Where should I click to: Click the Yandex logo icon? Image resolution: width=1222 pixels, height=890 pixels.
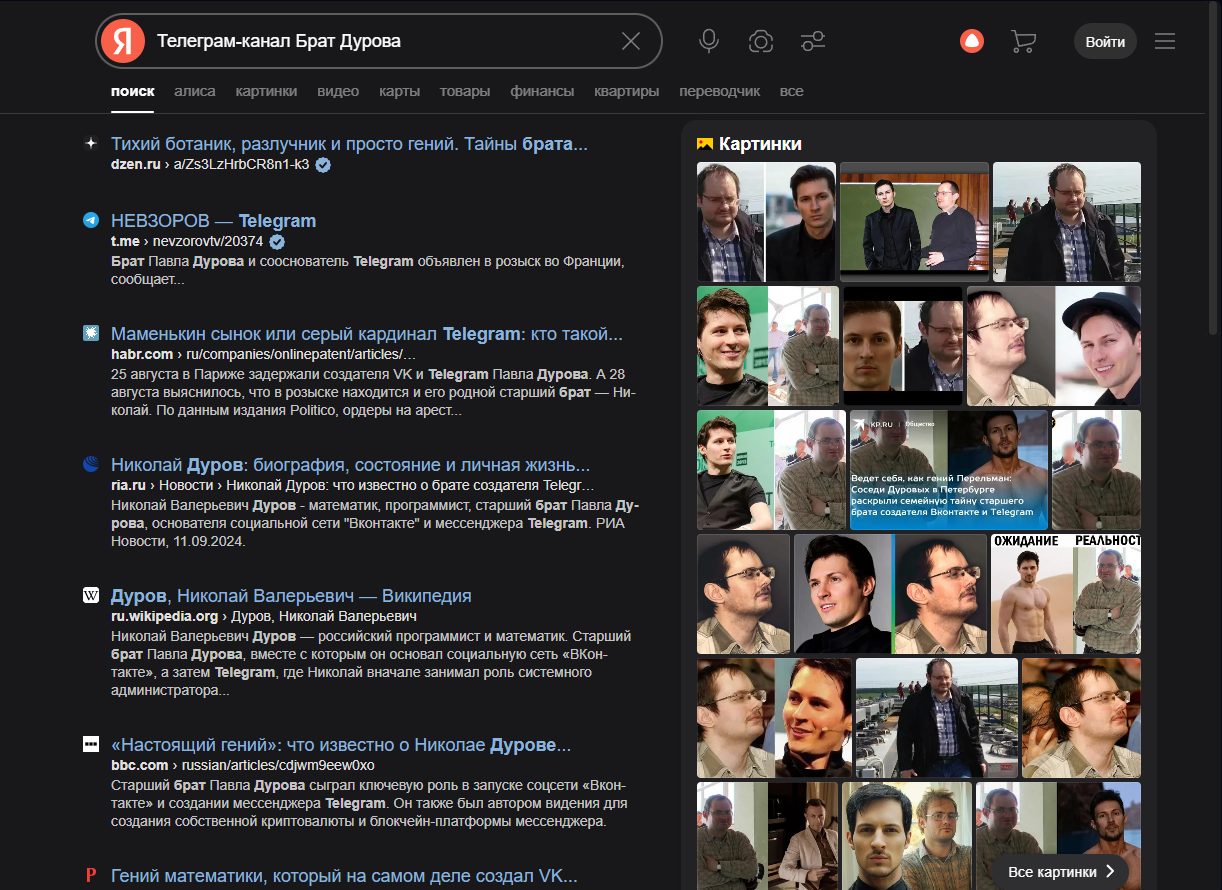(x=122, y=41)
